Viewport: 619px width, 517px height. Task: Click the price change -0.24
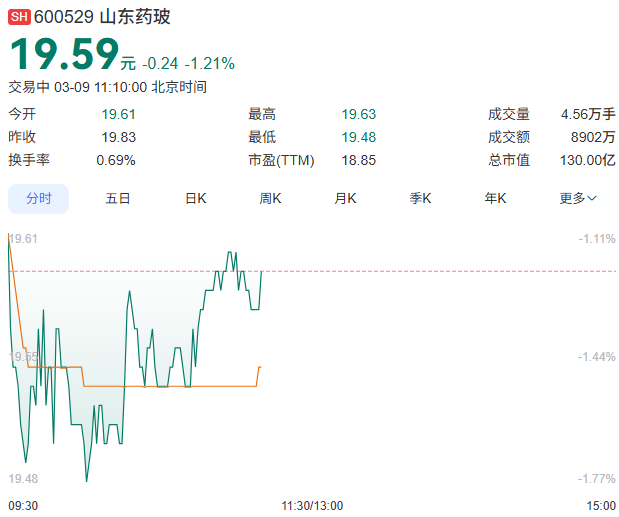tap(160, 64)
